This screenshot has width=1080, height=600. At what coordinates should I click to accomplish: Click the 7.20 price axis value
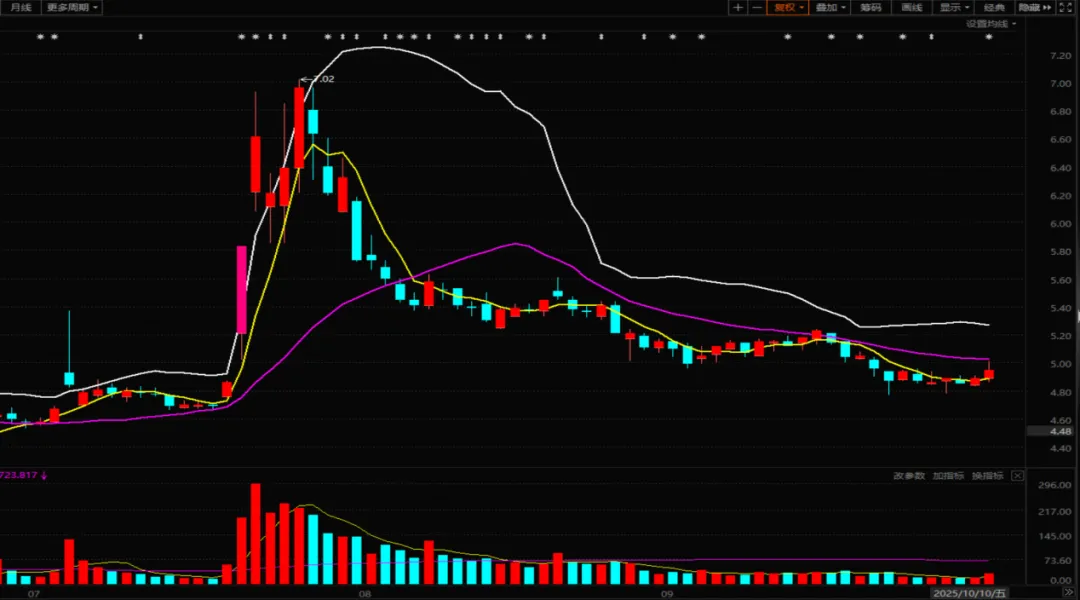(x=1061, y=55)
